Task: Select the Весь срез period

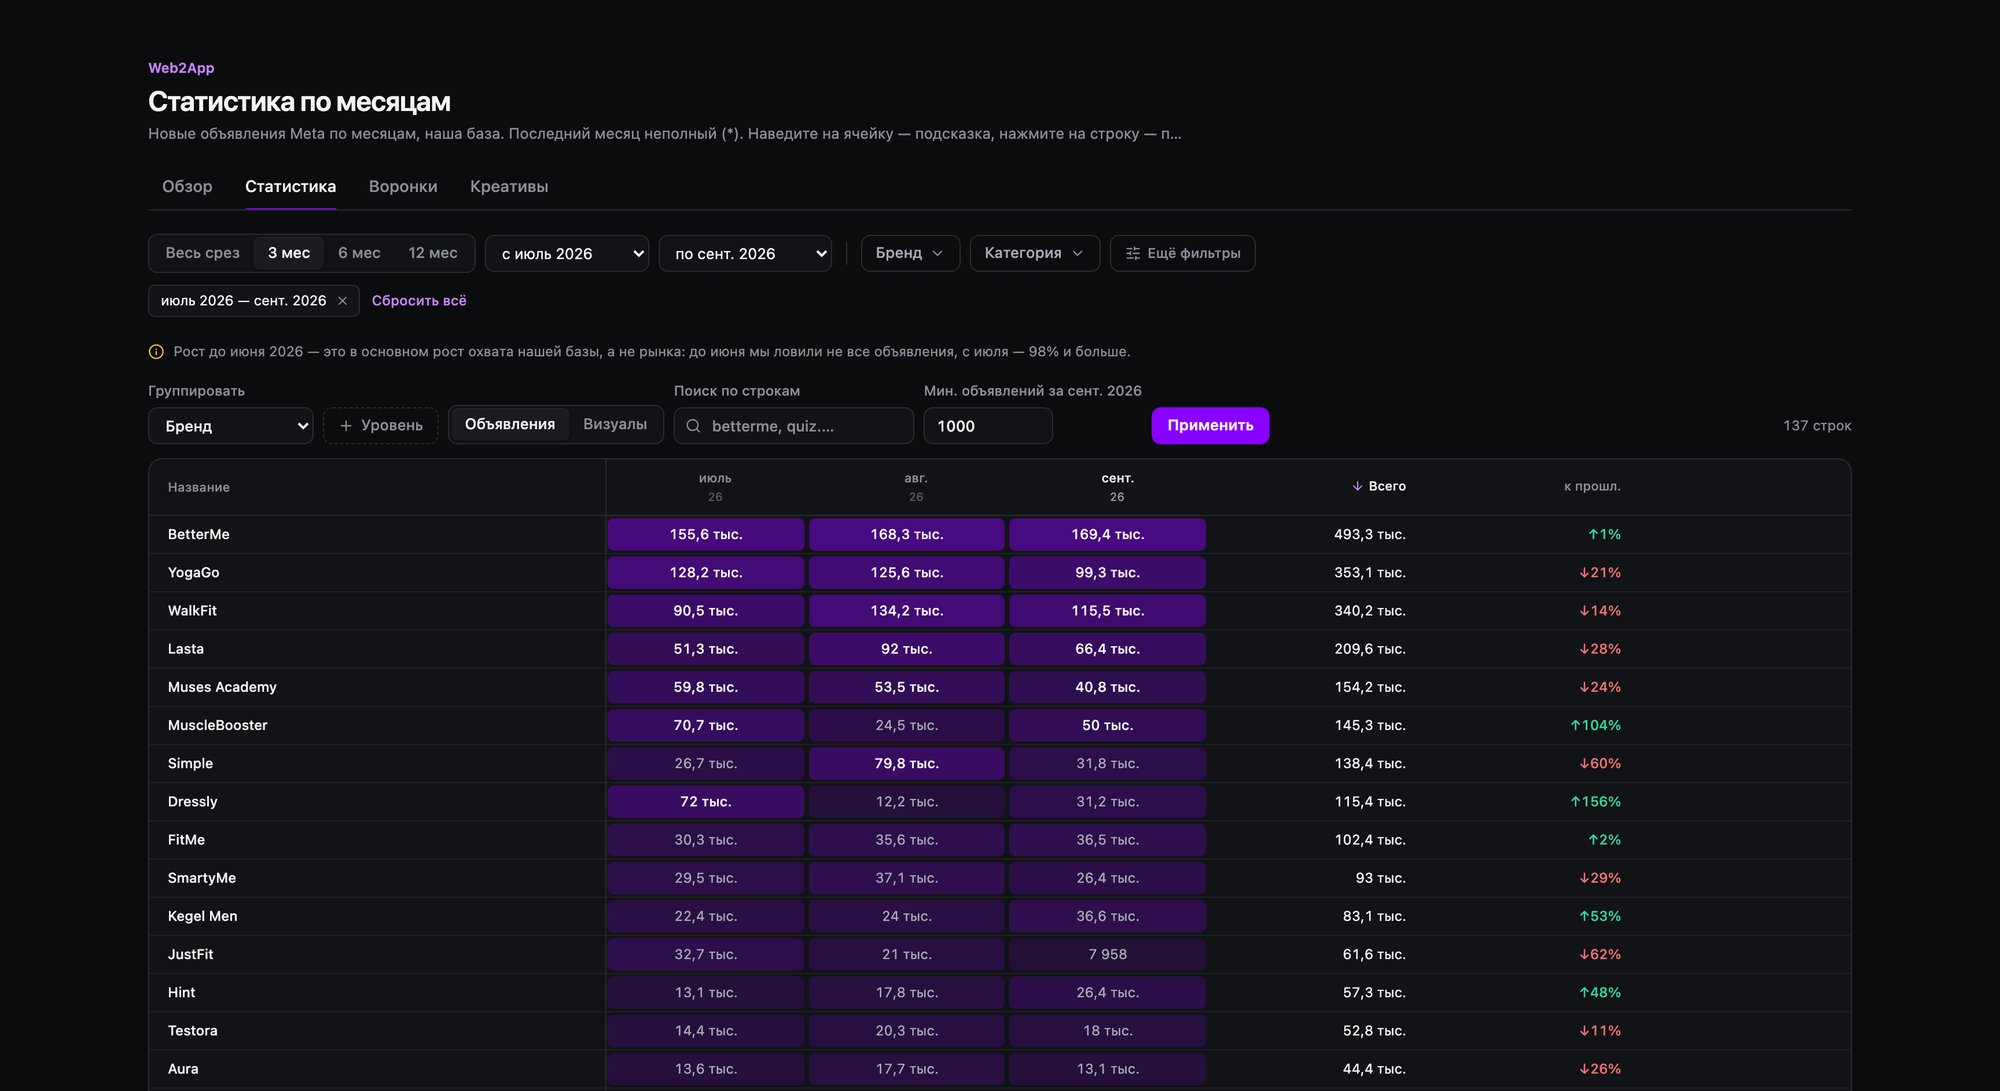Action: (x=202, y=254)
